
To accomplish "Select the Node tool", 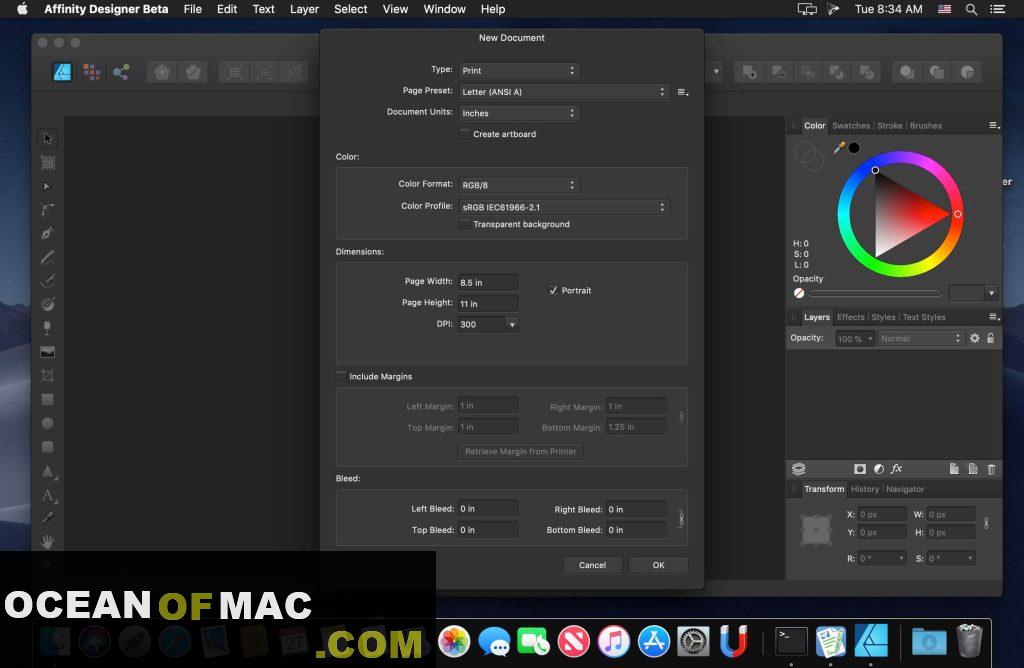I will point(46,186).
